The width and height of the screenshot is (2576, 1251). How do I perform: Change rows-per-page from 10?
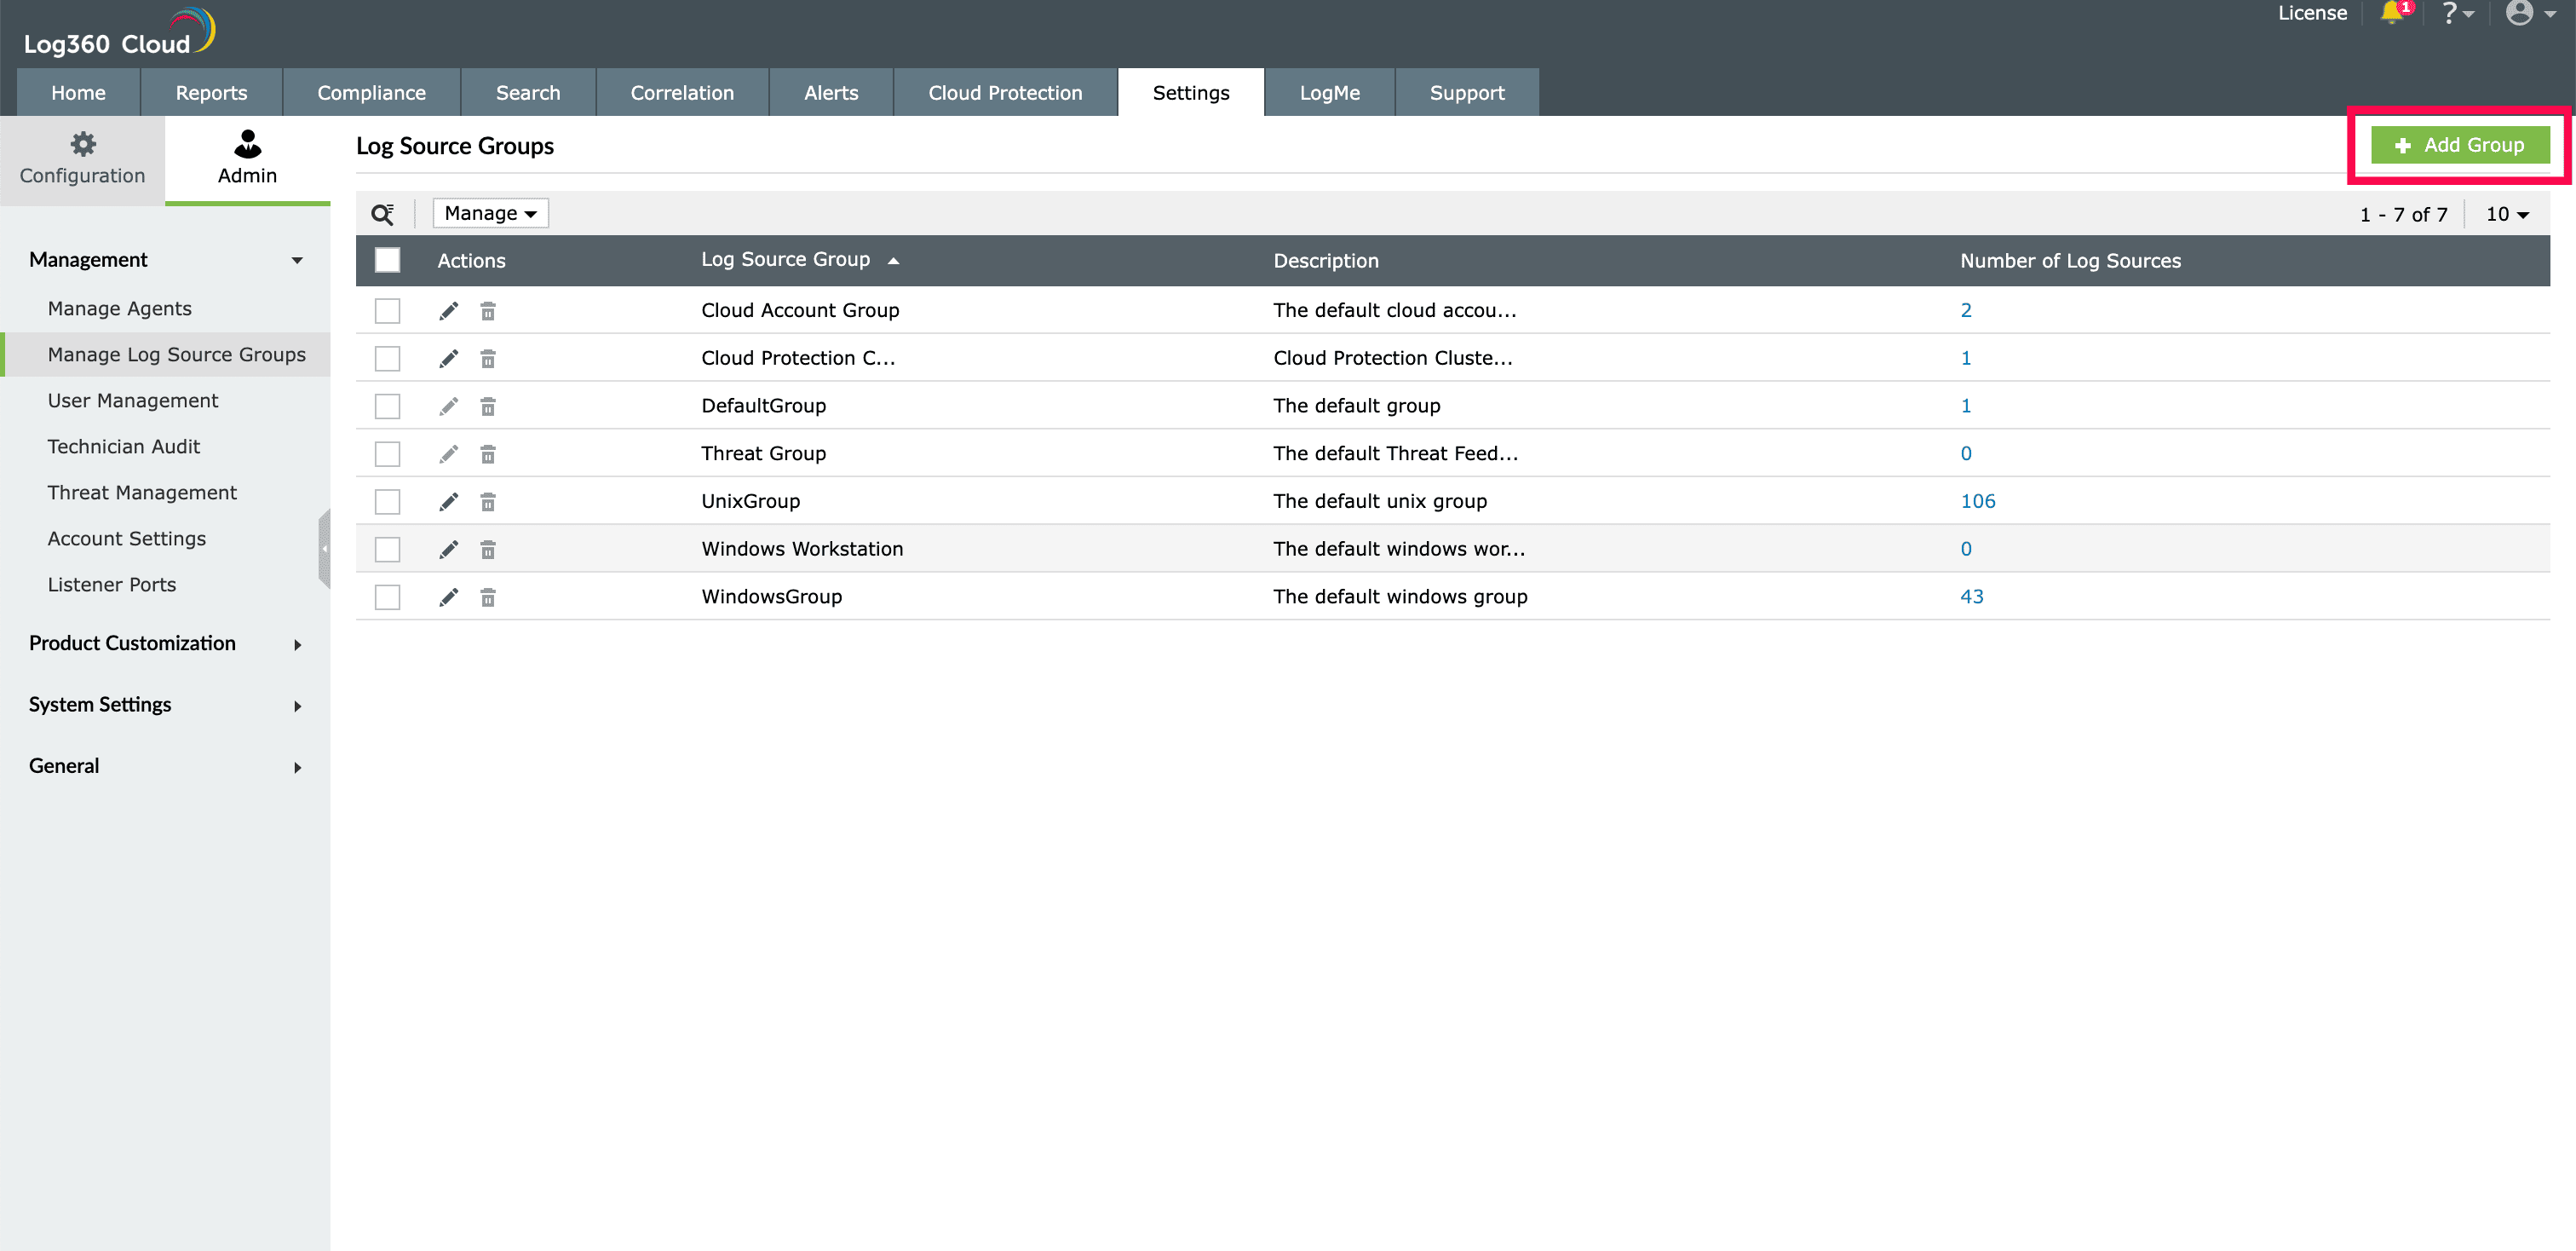2507,214
